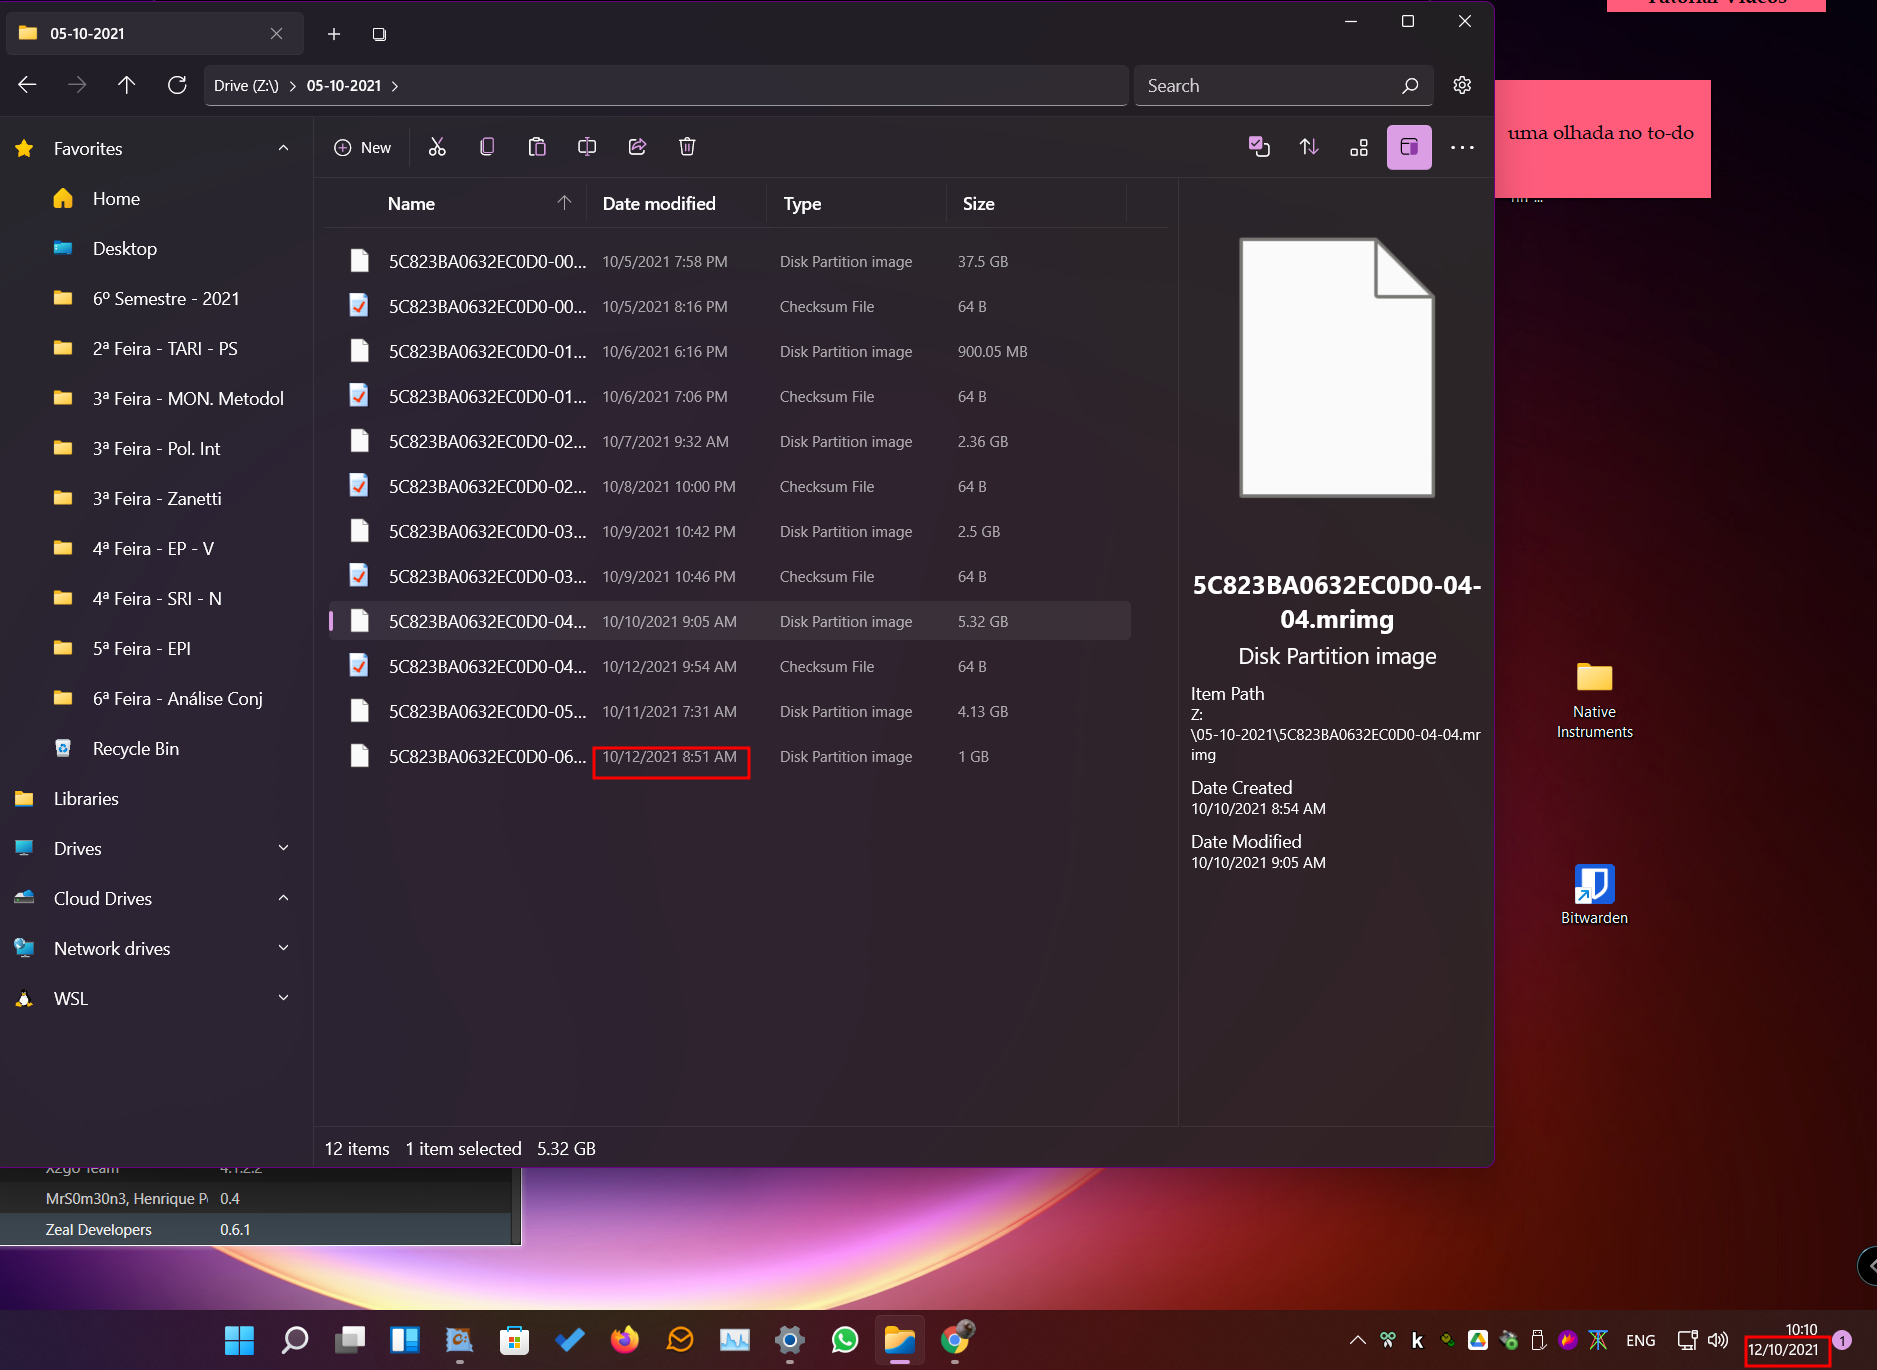Open the three-dot more options menu

(1462, 147)
